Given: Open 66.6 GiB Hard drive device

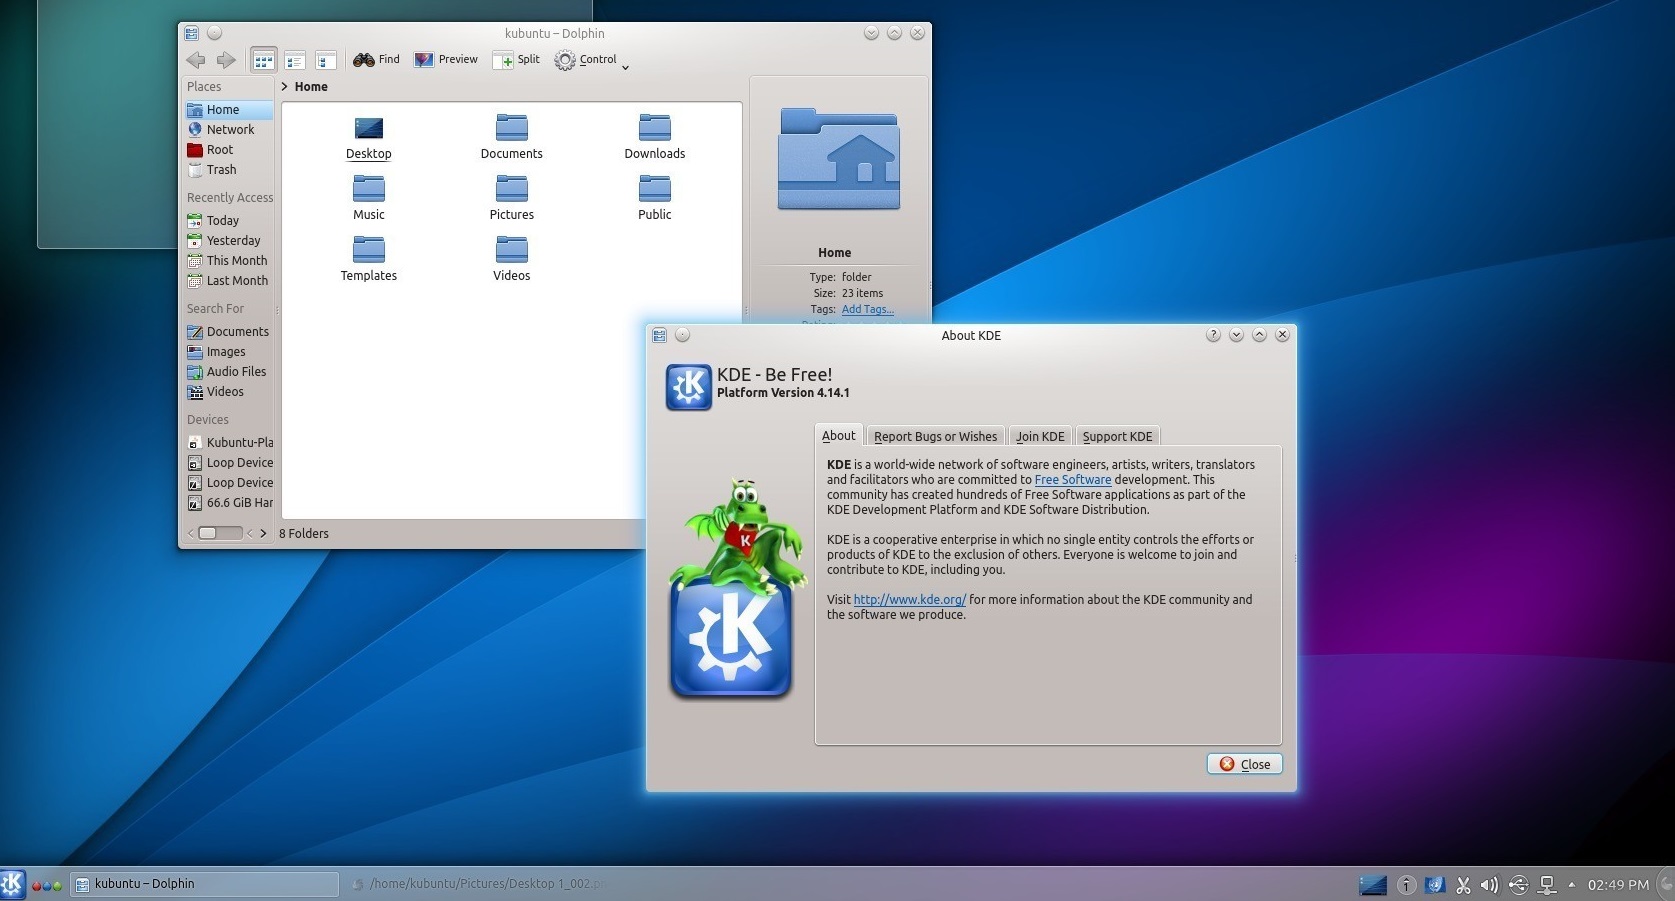Looking at the screenshot, I should pyautogui.click(x=229, y=503).
